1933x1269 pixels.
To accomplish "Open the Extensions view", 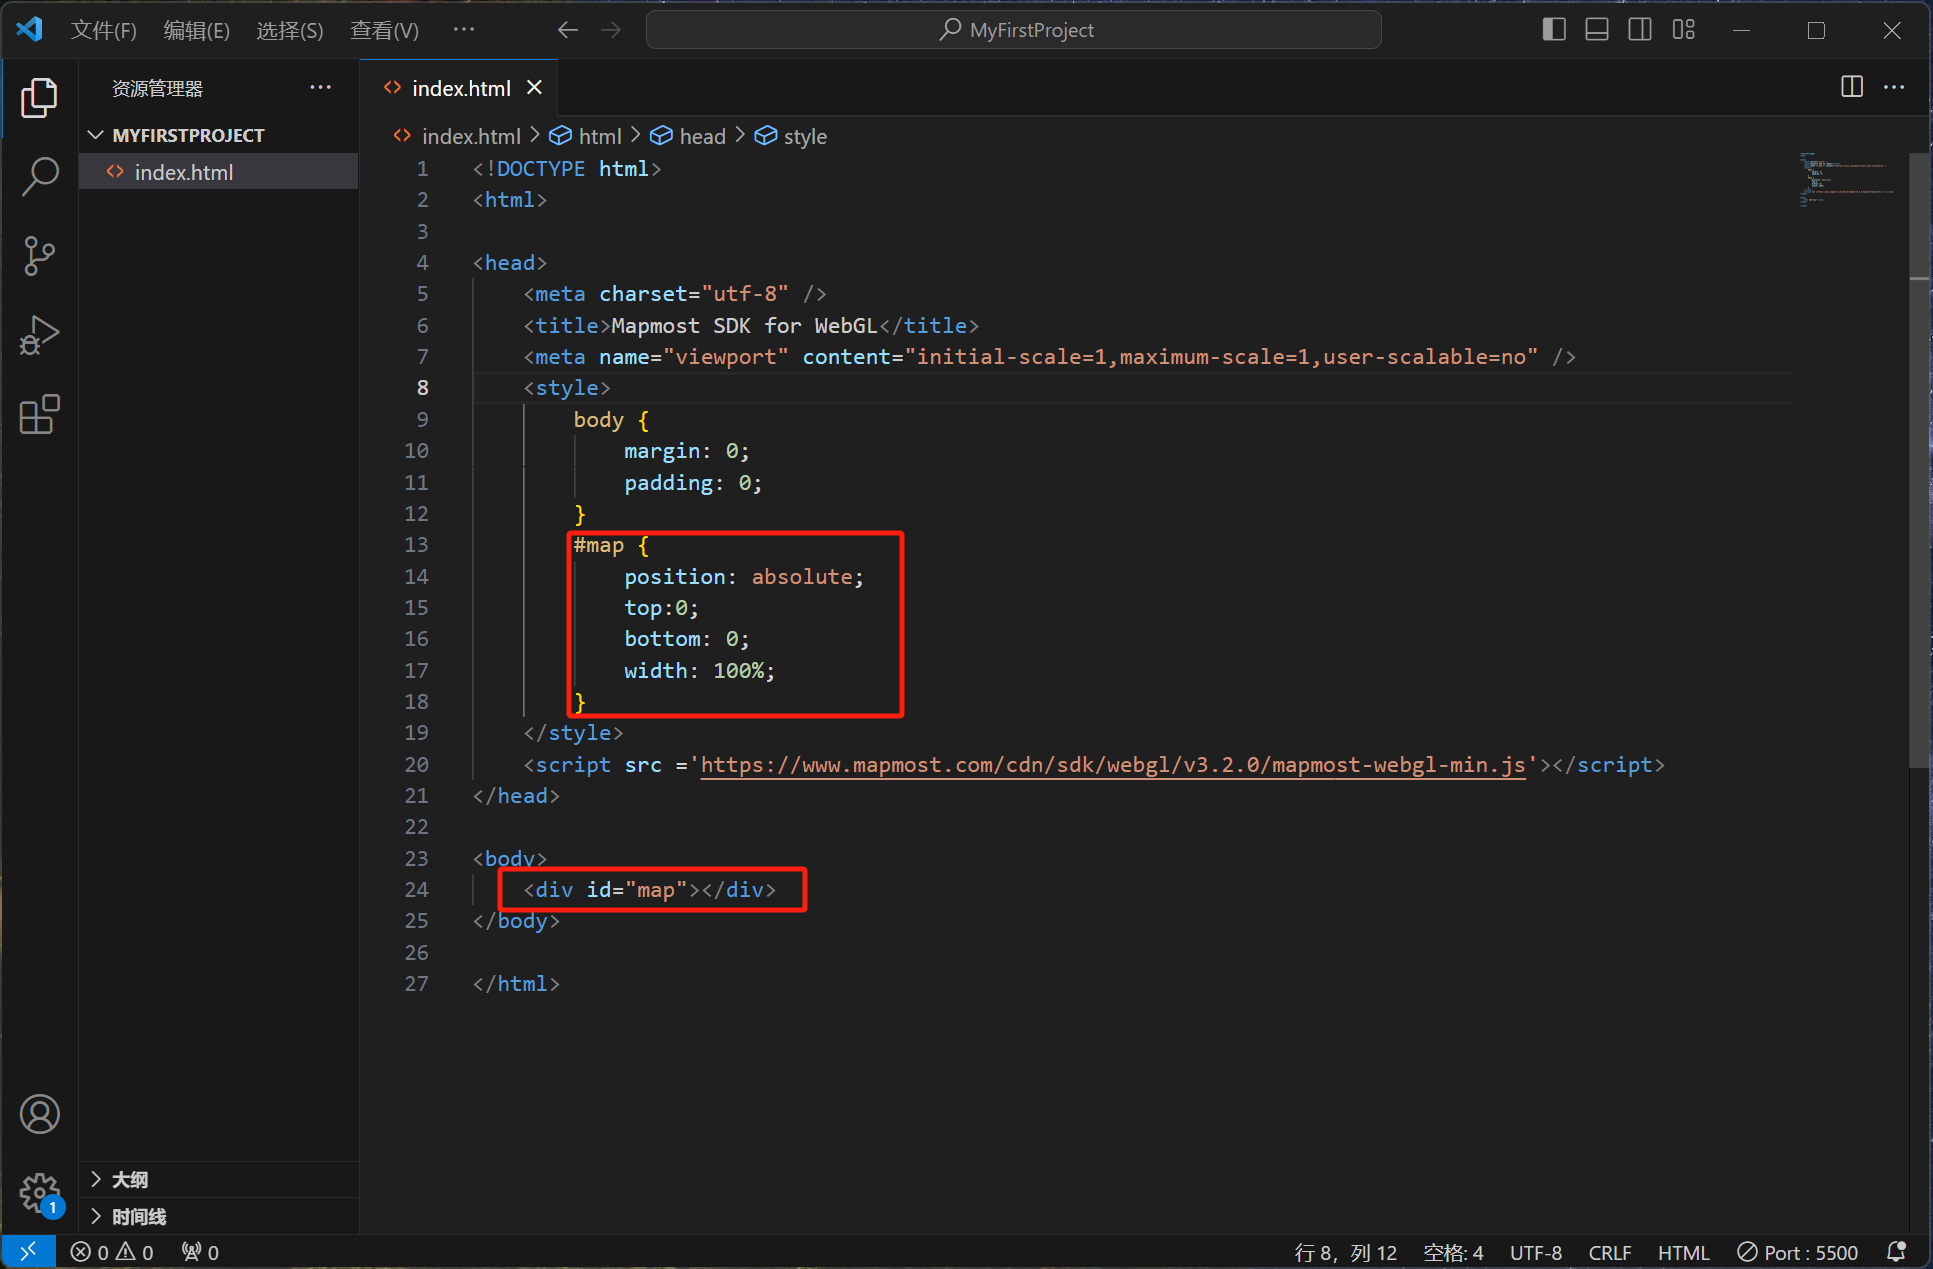I will click(39, 414).
